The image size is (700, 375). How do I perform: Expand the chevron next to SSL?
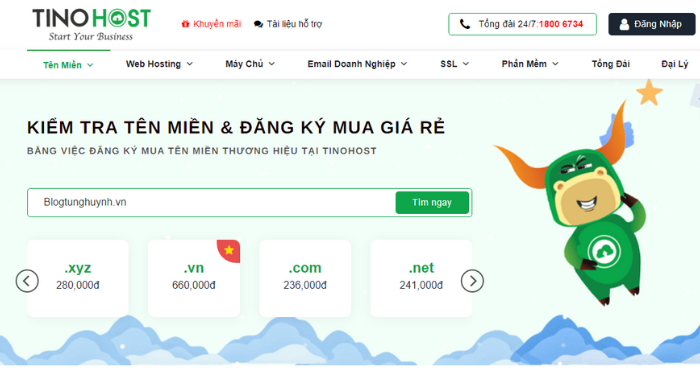466,64
